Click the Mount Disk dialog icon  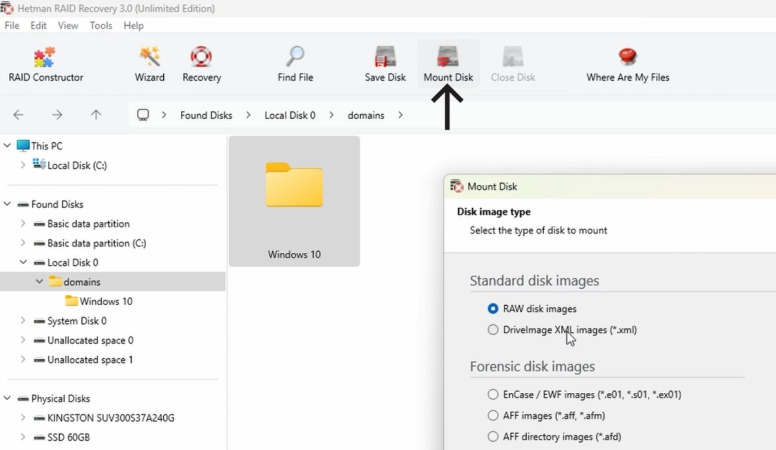coord(456,186)
